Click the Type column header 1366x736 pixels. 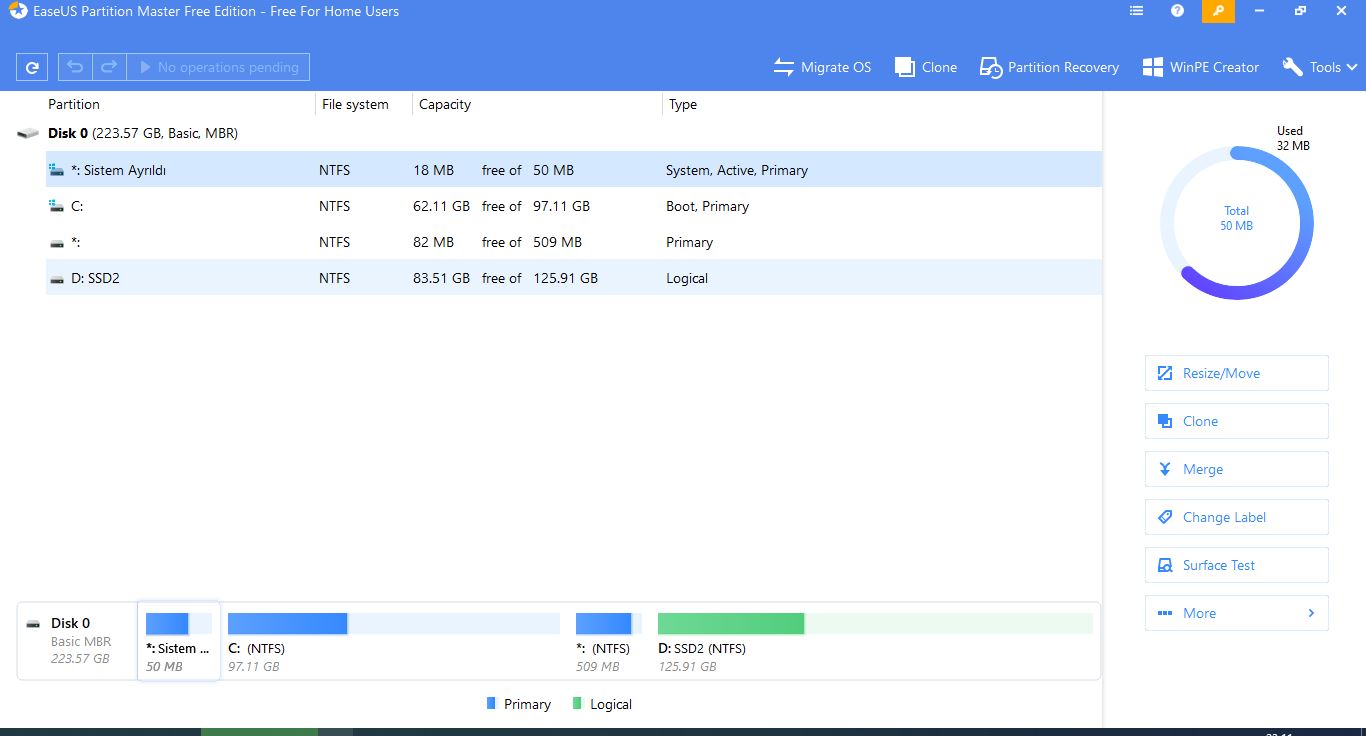click(683, 104)
